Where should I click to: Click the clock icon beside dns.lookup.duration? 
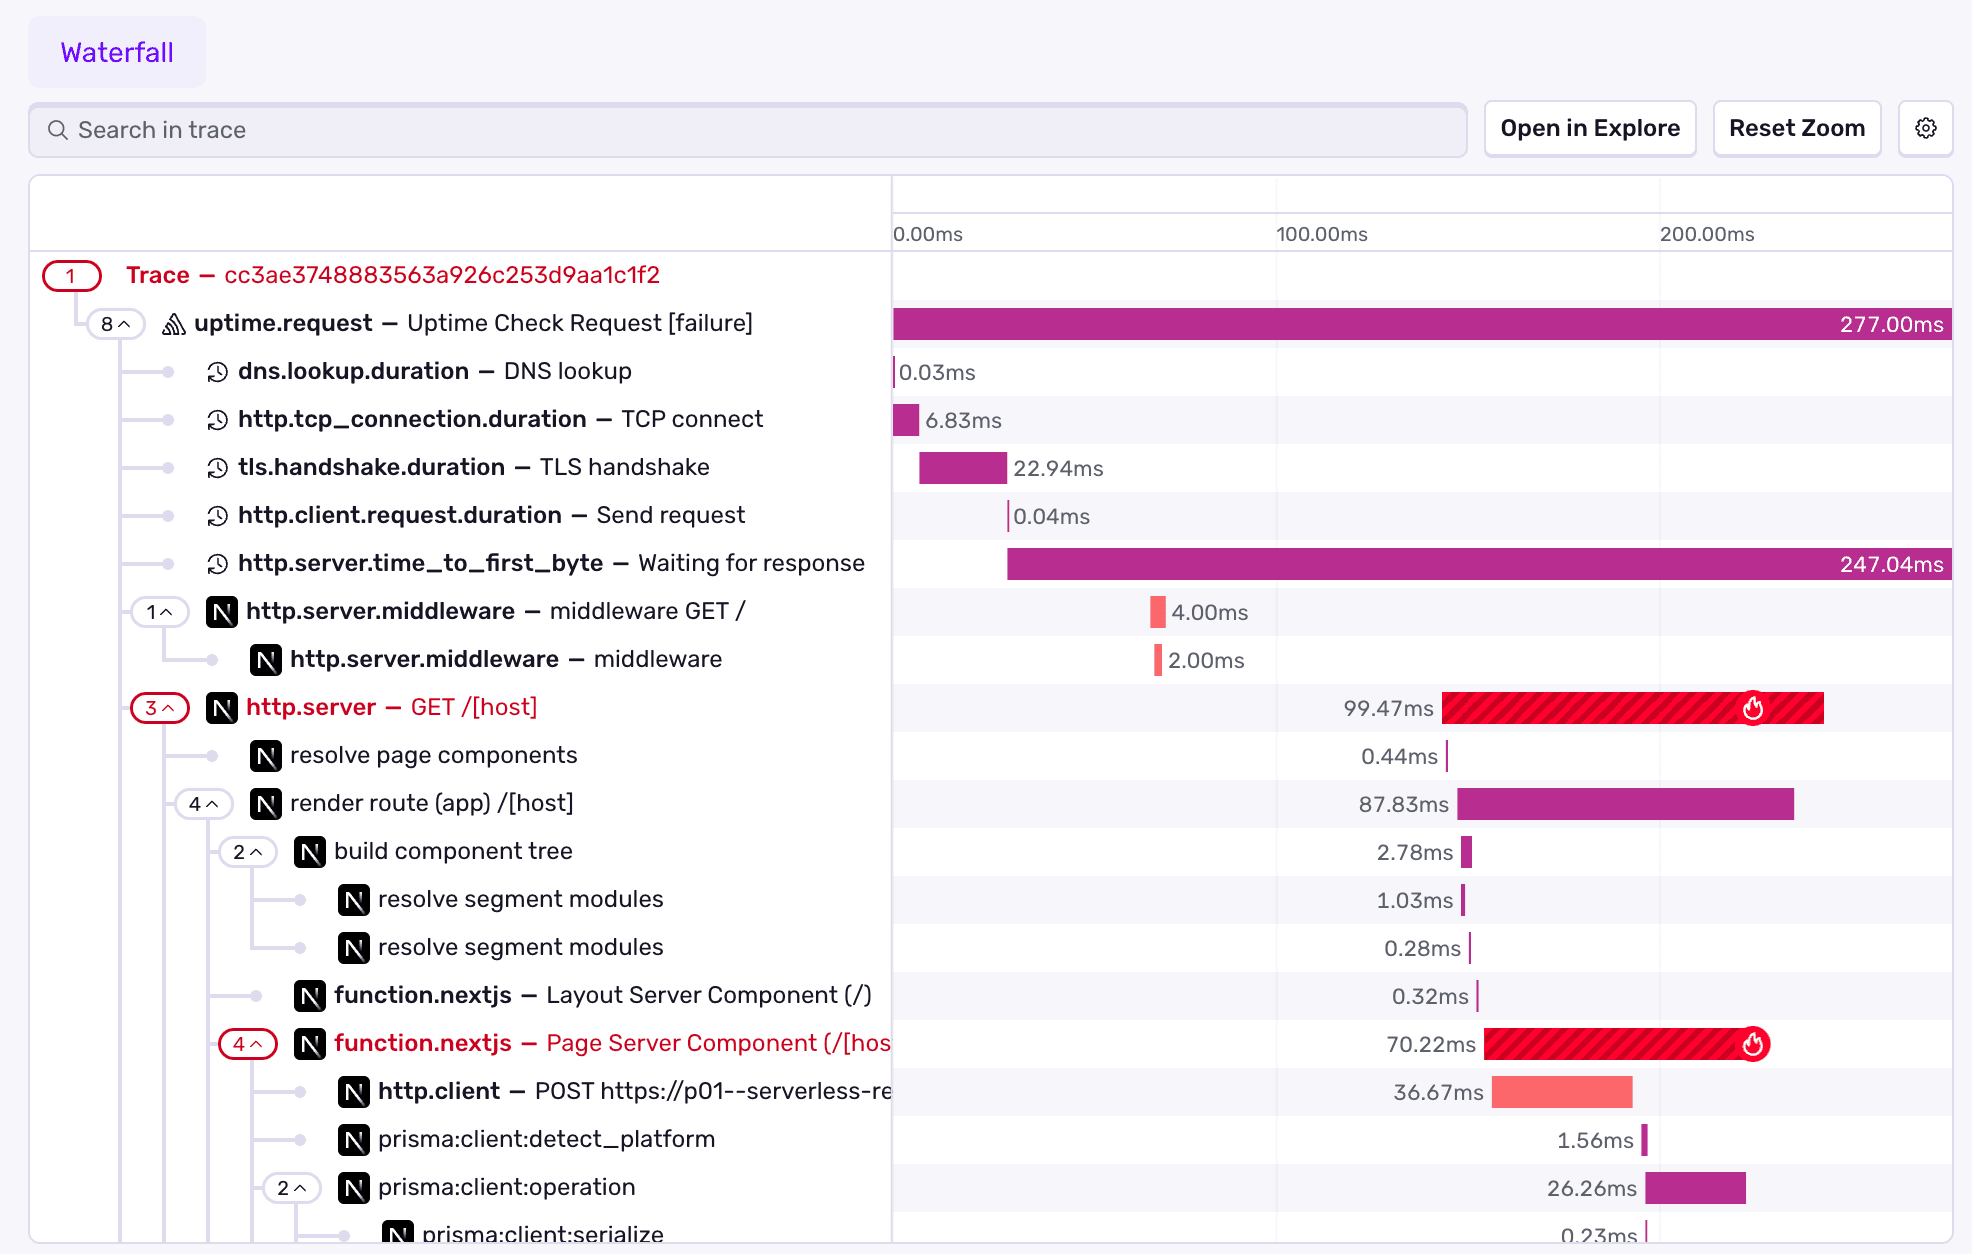(x=218, y=371)
